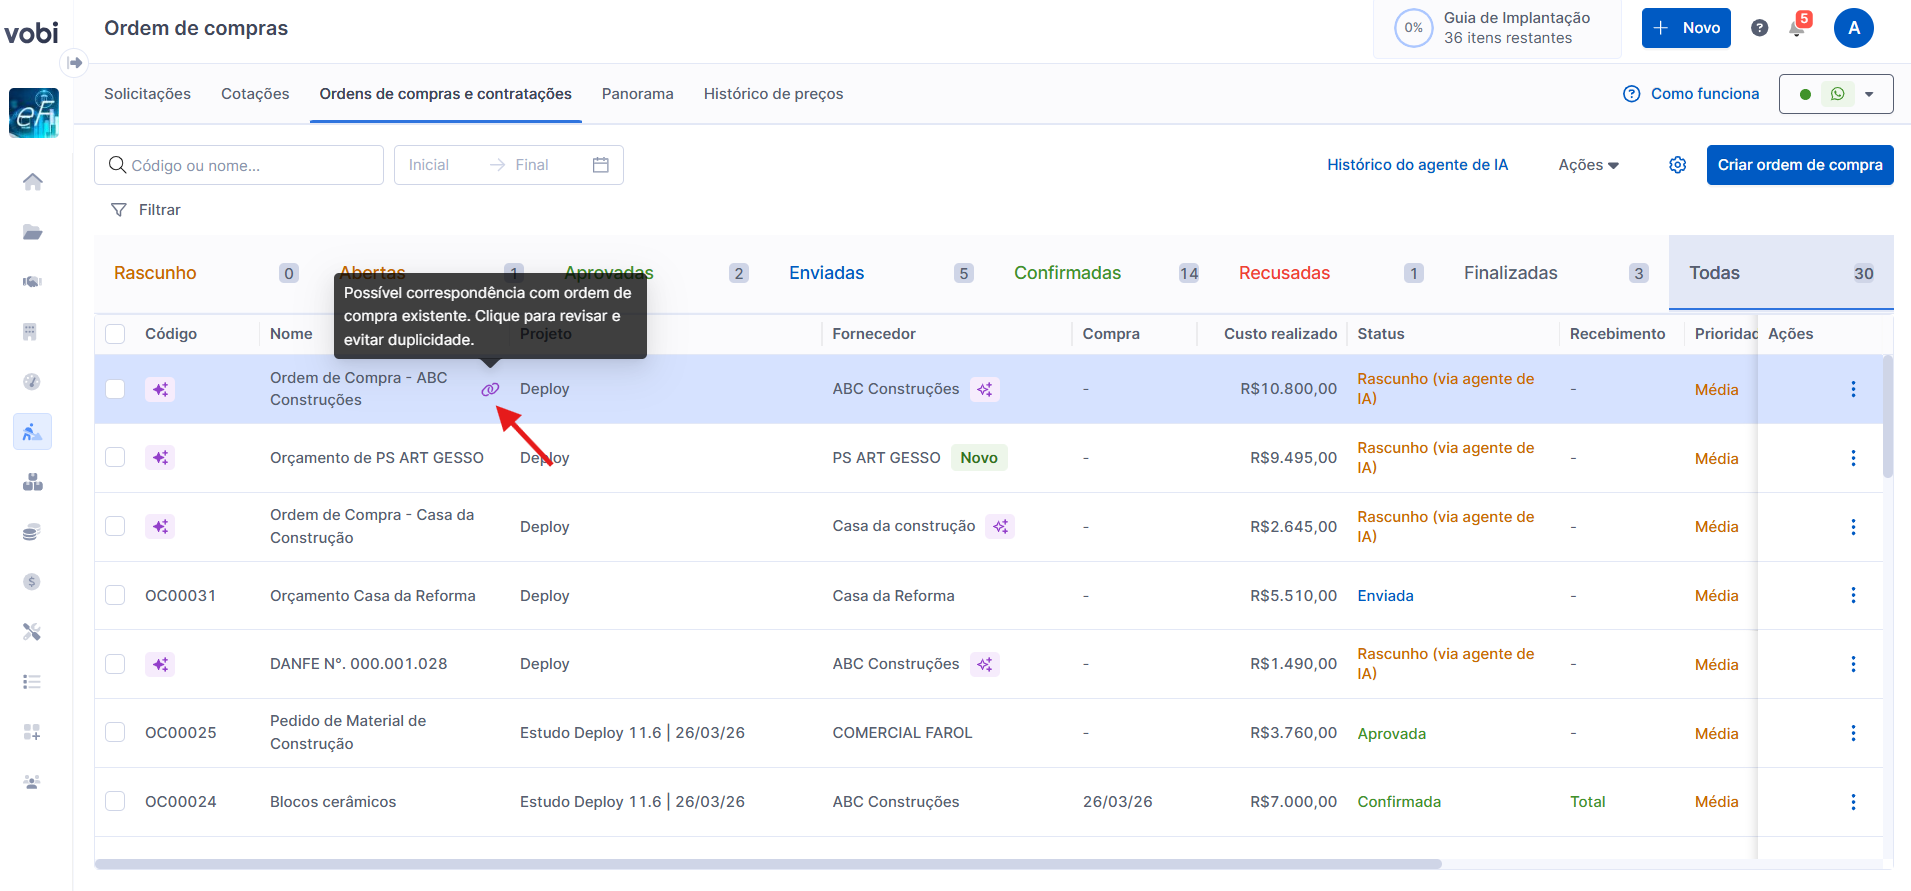
Task: Open the notifications bell
Action: point(1797,28)
